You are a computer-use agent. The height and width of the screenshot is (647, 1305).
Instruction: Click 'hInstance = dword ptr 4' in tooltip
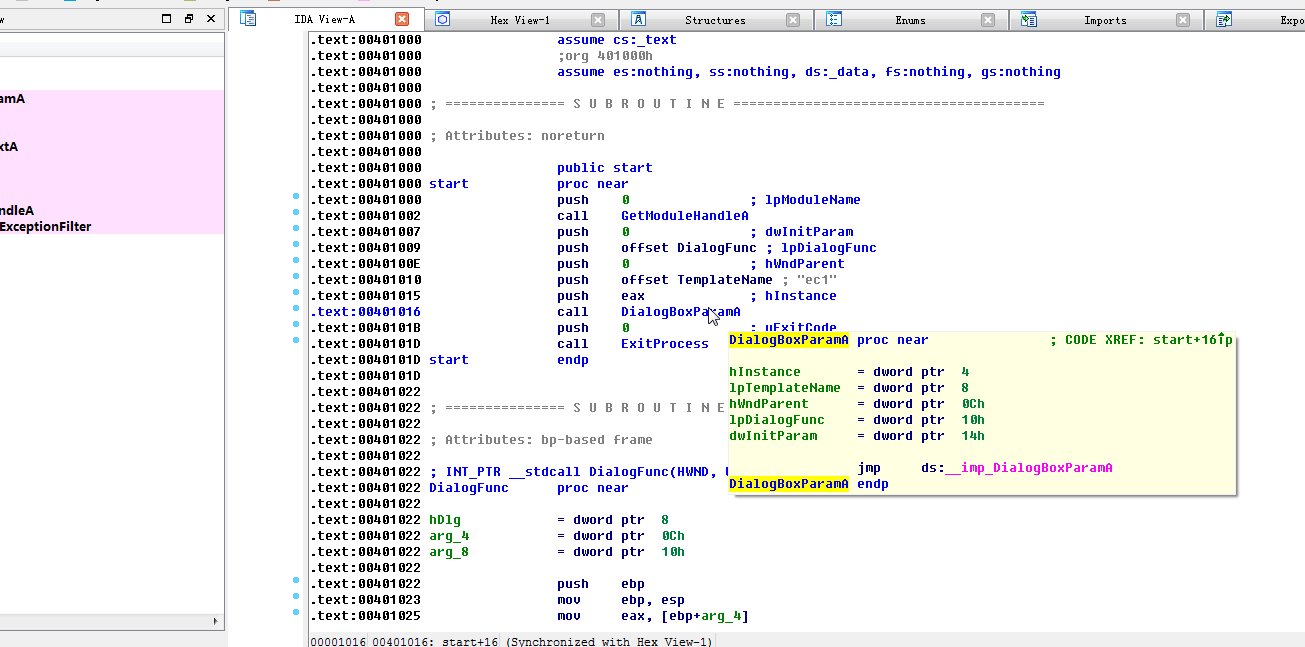pos(849,372)
